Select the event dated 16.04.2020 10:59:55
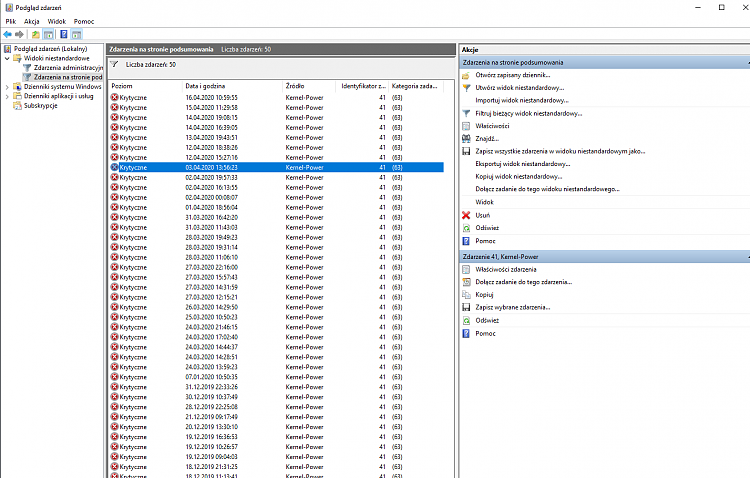The image size is (750, 478). click(210, 98)
